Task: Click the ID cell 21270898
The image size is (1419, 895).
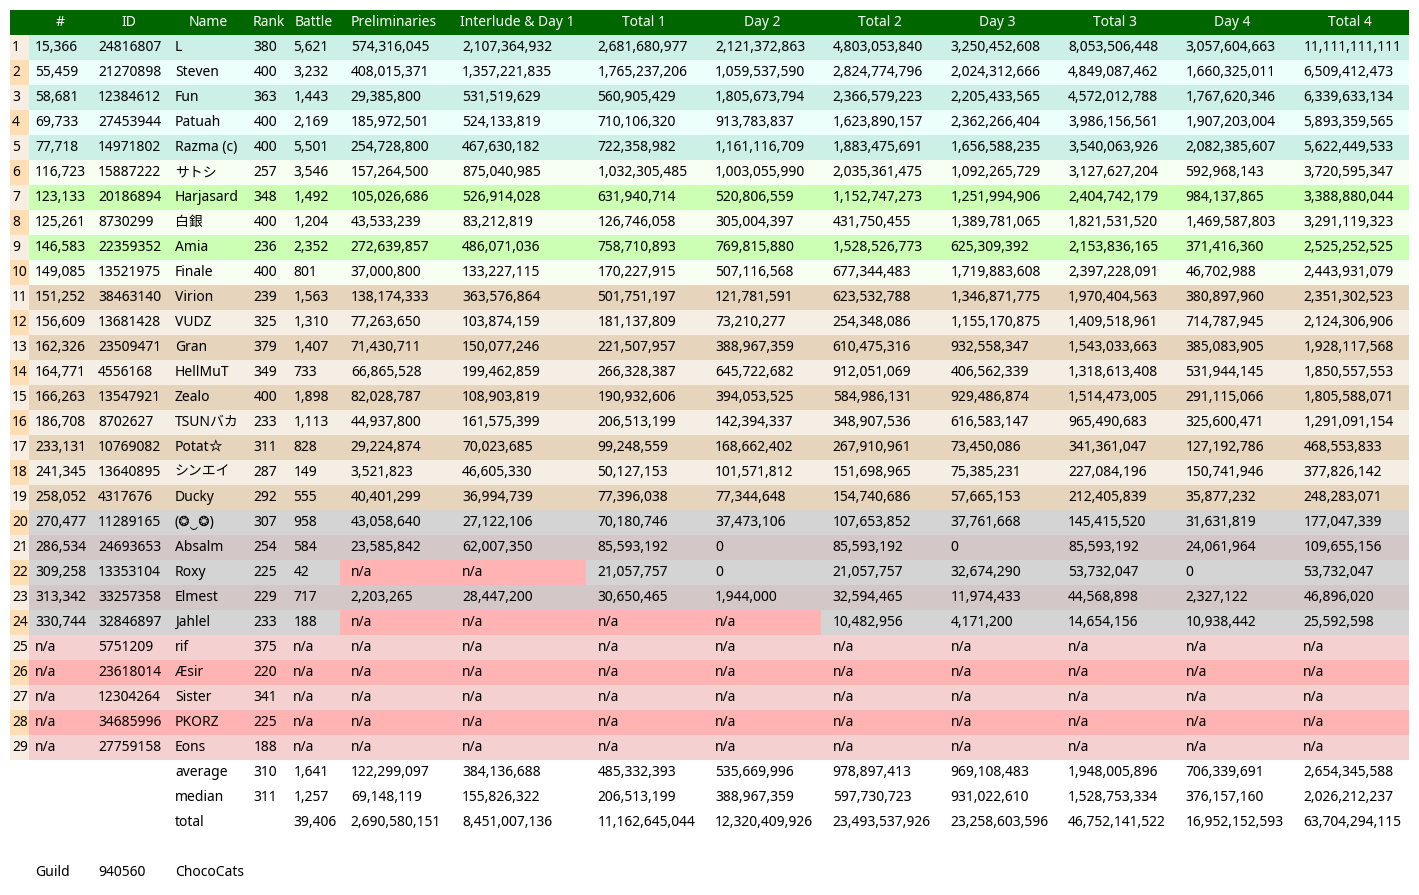Action: 130,71
